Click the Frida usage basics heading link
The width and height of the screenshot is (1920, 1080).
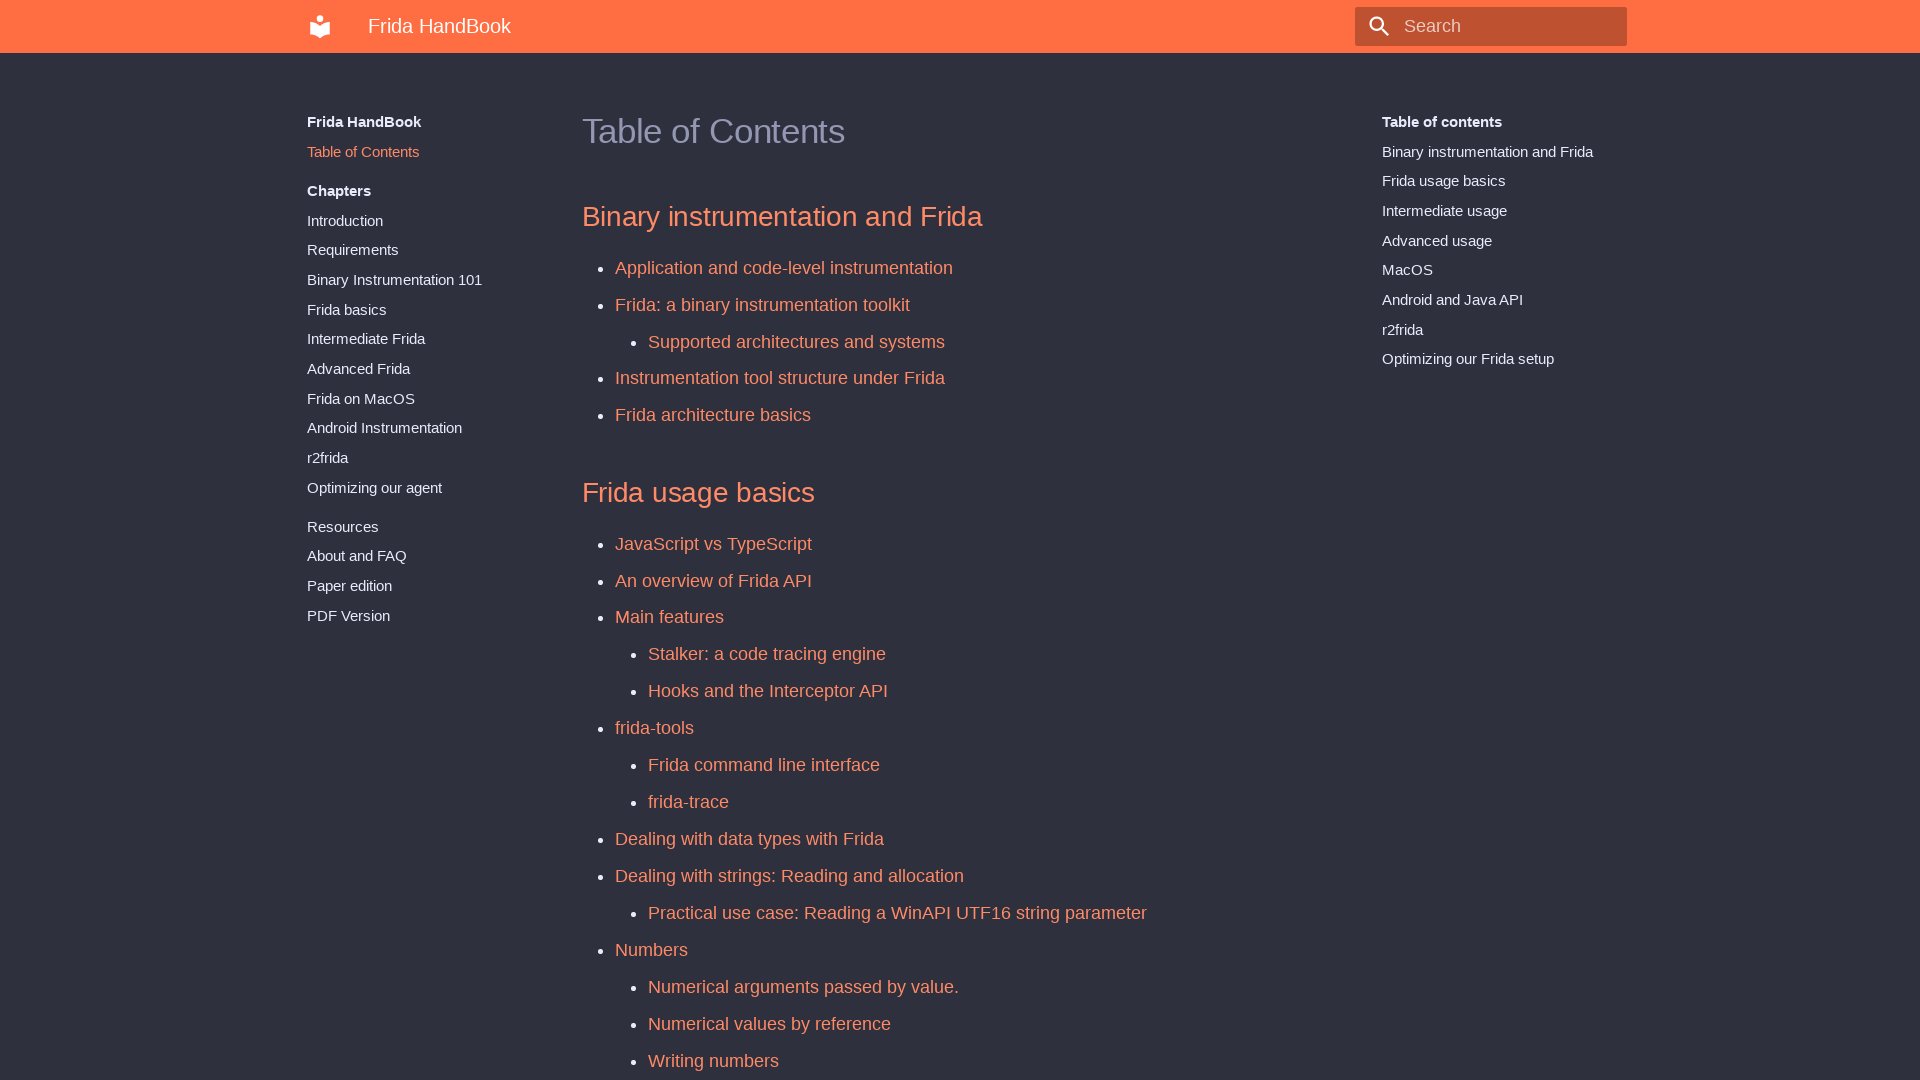[x=698, y=493]
